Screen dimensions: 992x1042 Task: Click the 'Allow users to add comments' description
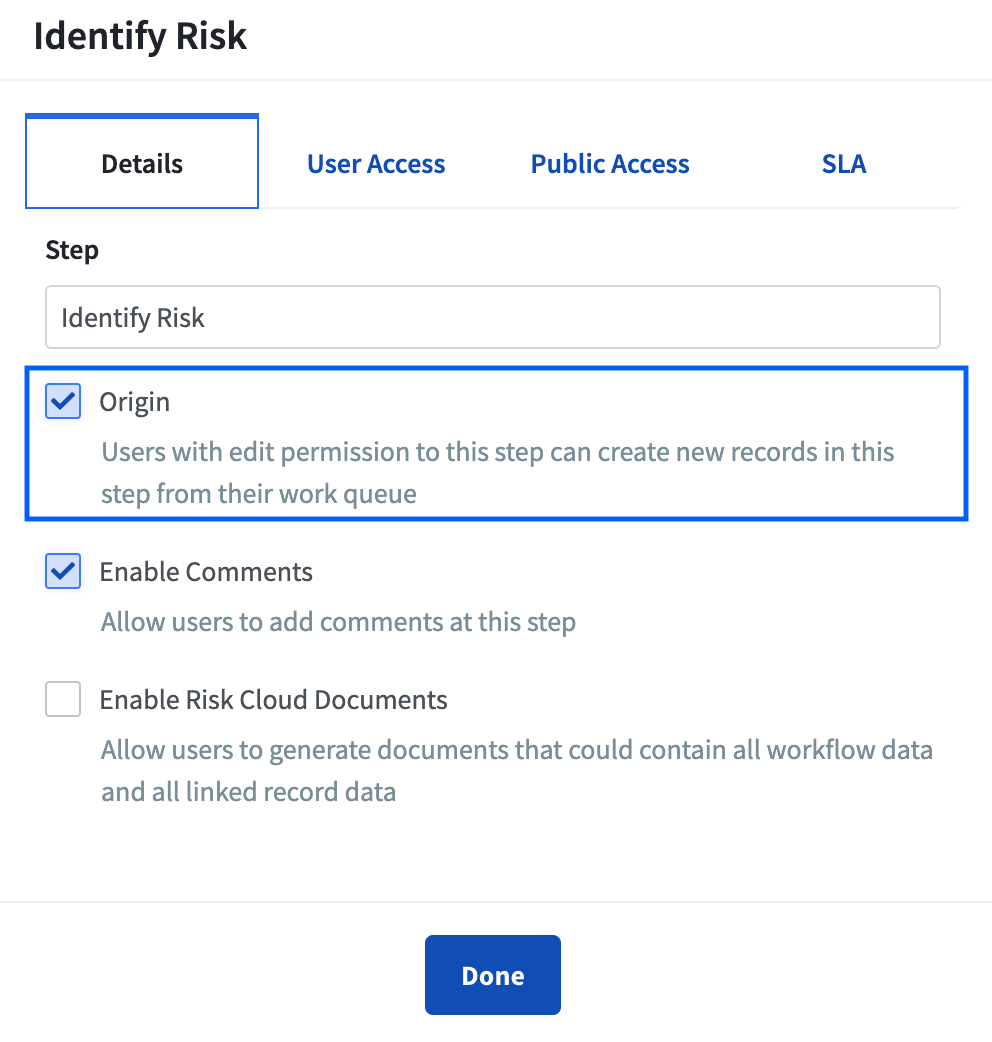(x=338, y=622)
